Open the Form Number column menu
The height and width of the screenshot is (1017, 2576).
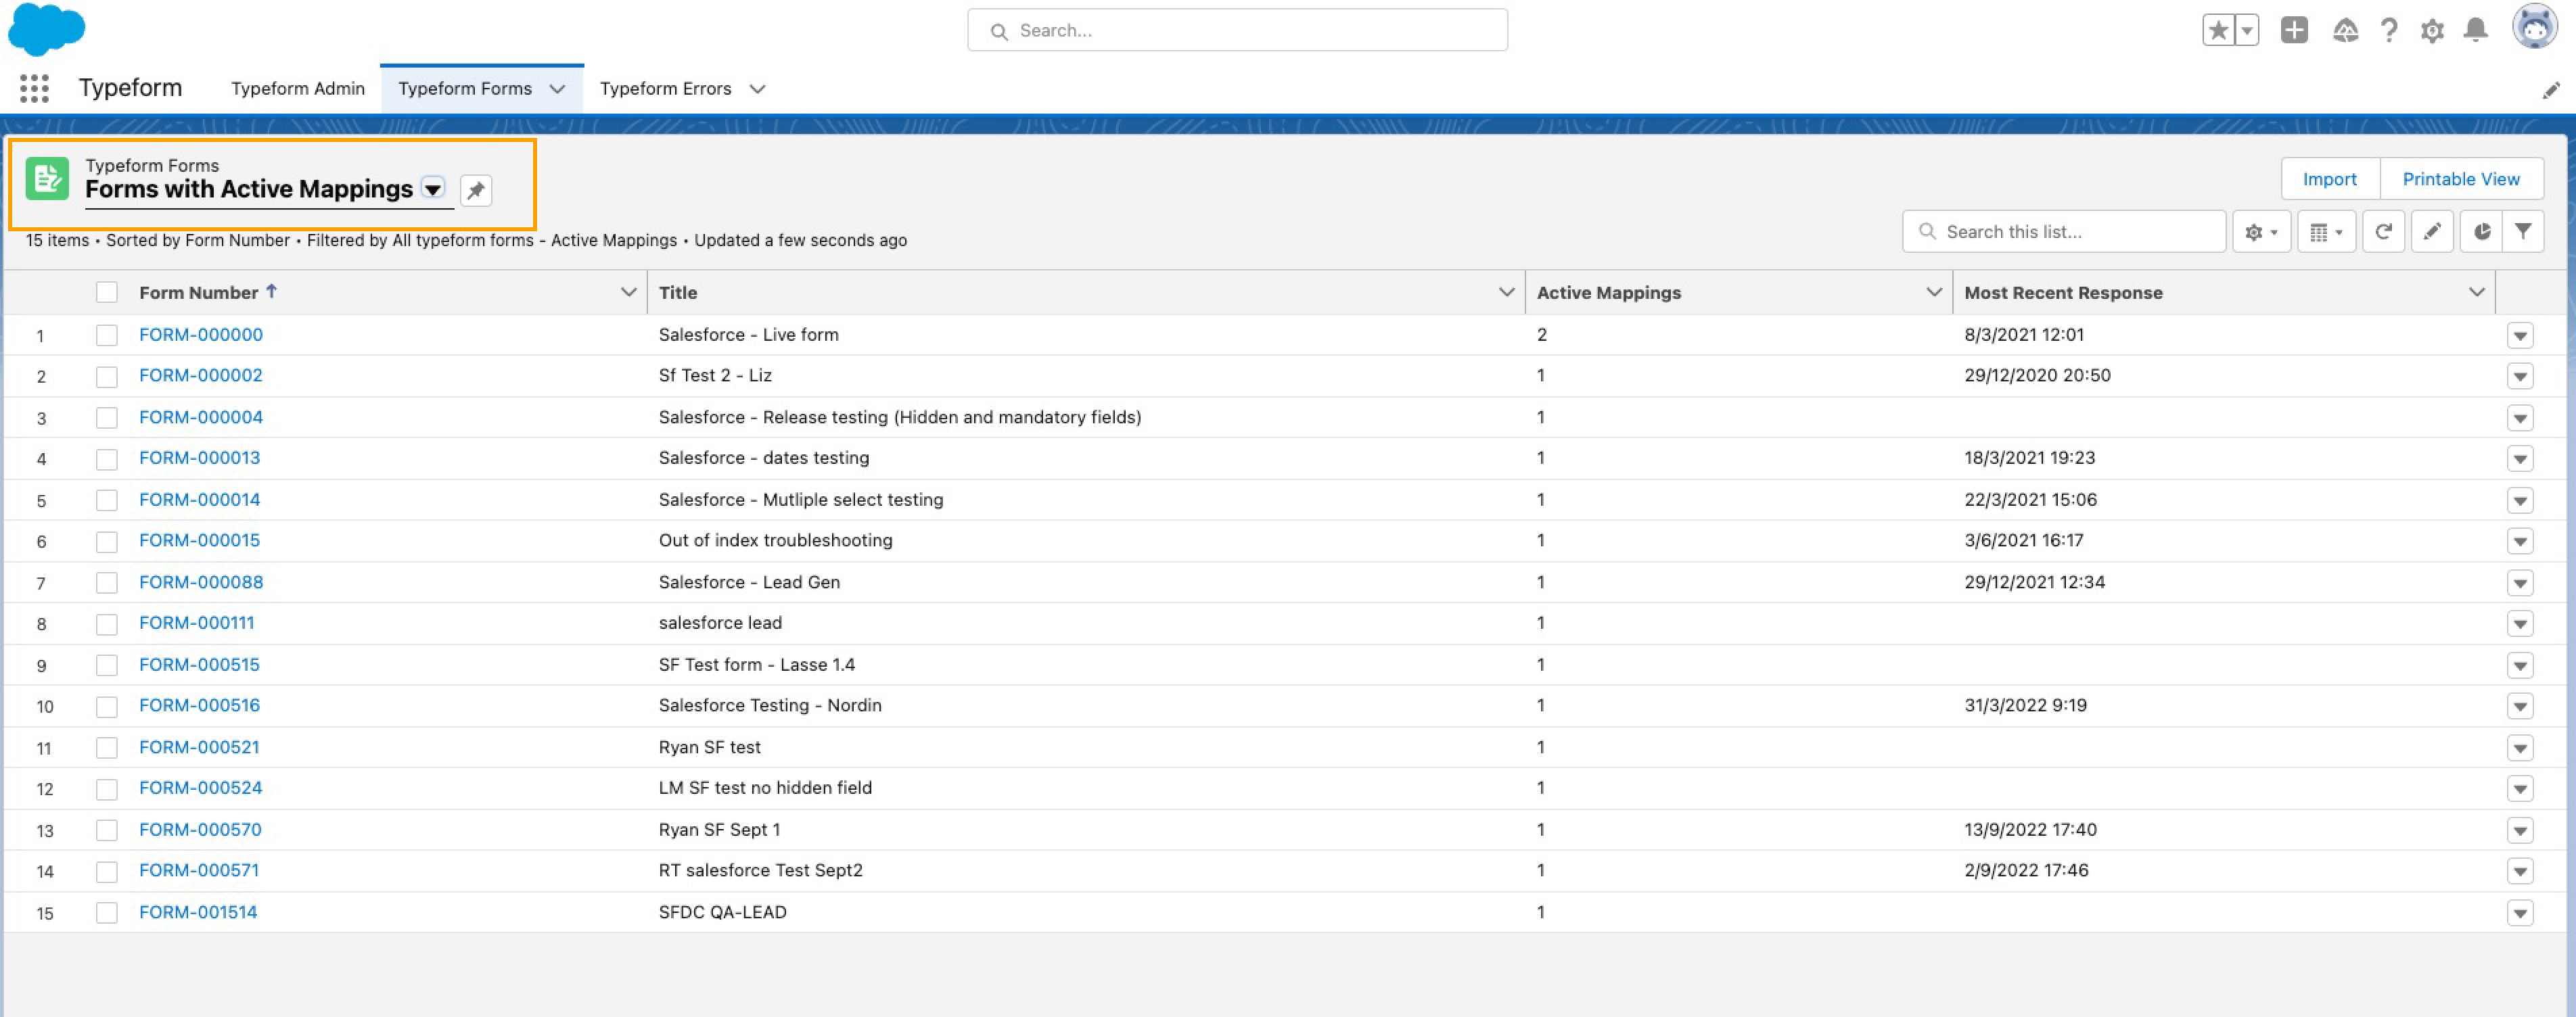pos(628,292)
